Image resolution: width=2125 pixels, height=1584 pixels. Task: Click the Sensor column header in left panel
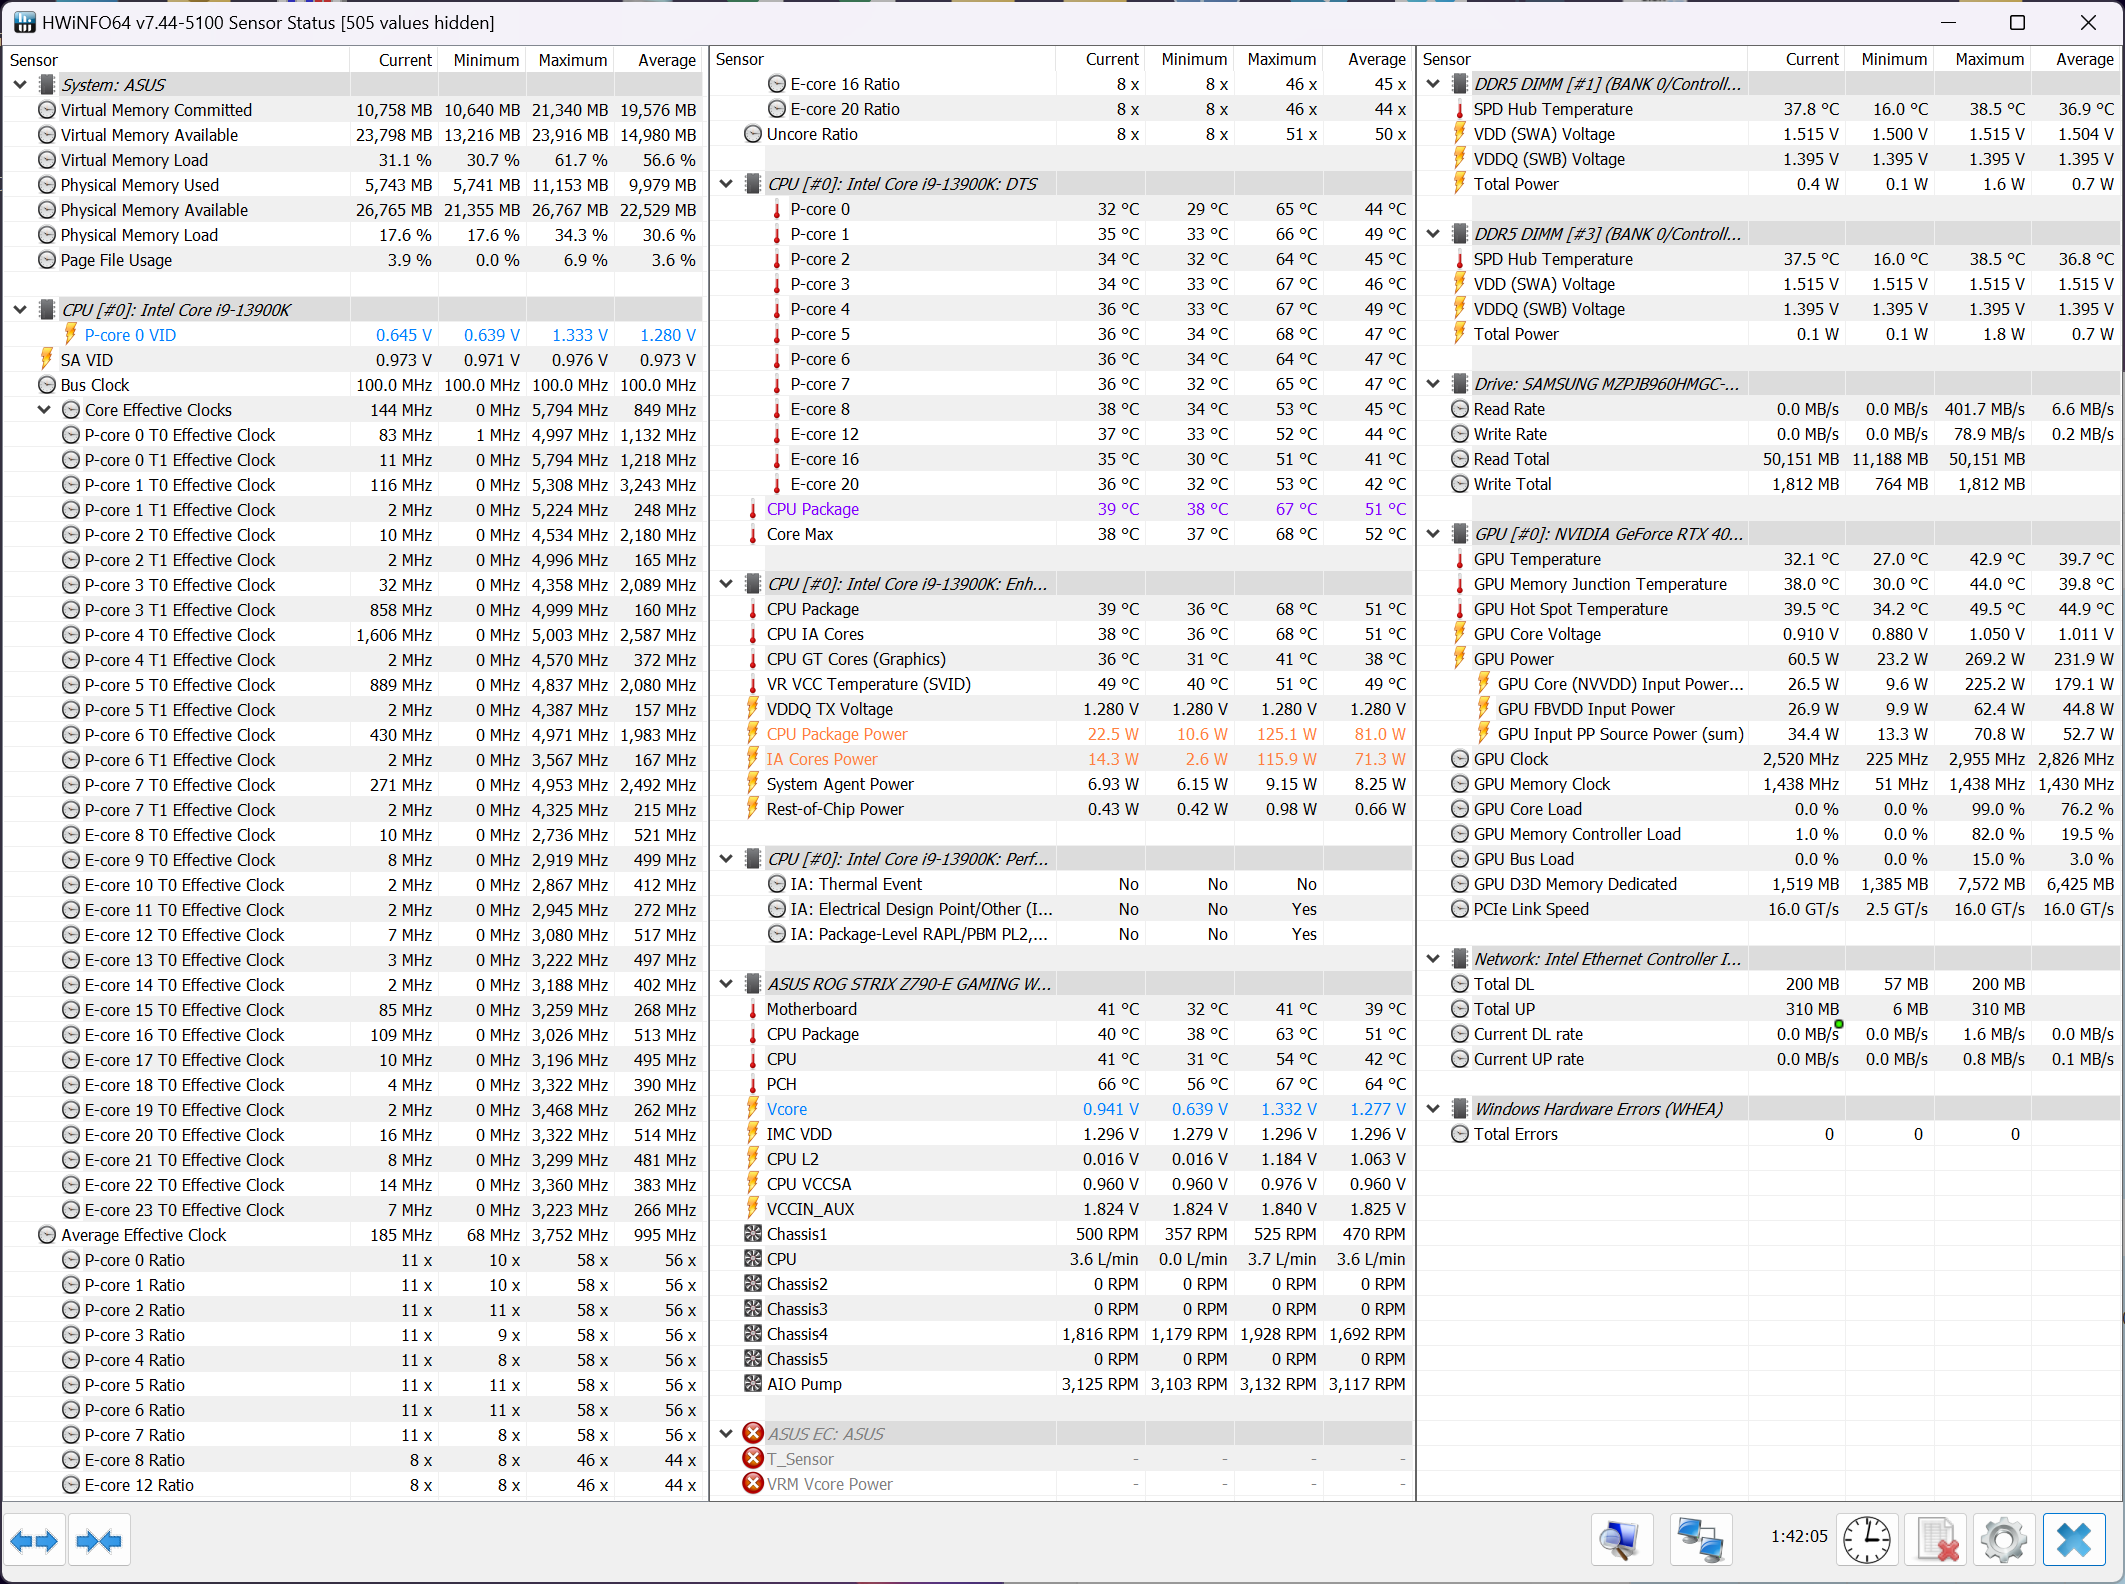click(177, 60)
